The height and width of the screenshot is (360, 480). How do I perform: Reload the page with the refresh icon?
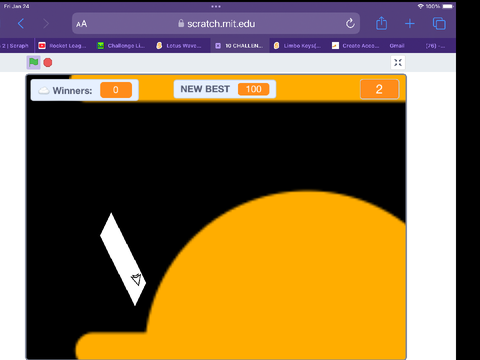(x=350, y=23)
